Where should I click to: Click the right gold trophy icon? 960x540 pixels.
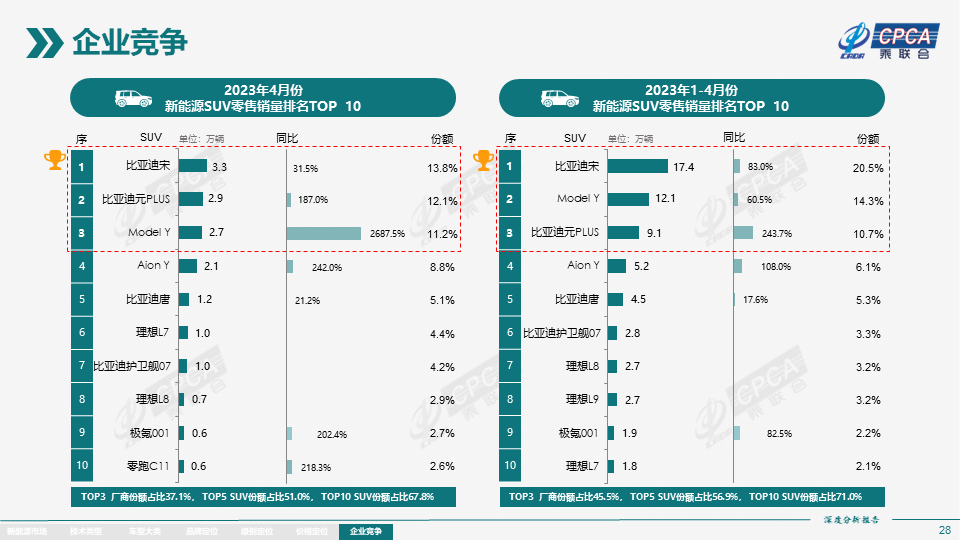click(x=483, y=159)
